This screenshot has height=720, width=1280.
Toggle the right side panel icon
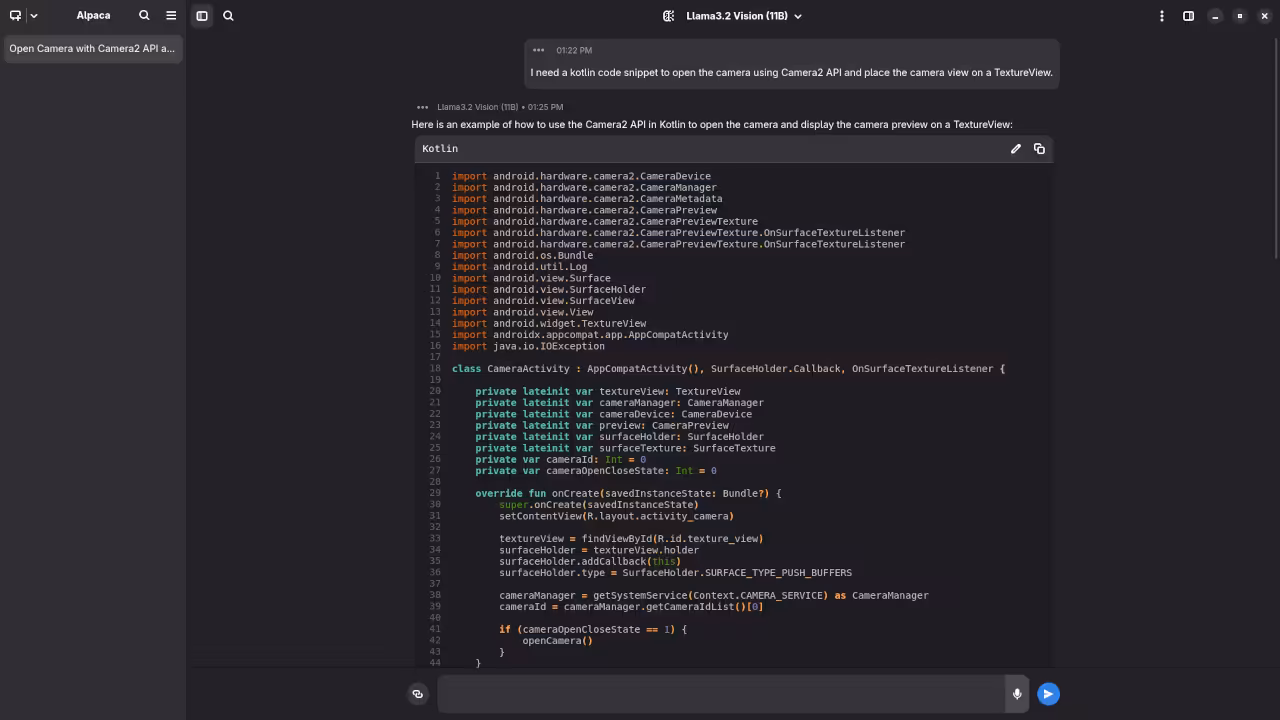pos(1188,16)
